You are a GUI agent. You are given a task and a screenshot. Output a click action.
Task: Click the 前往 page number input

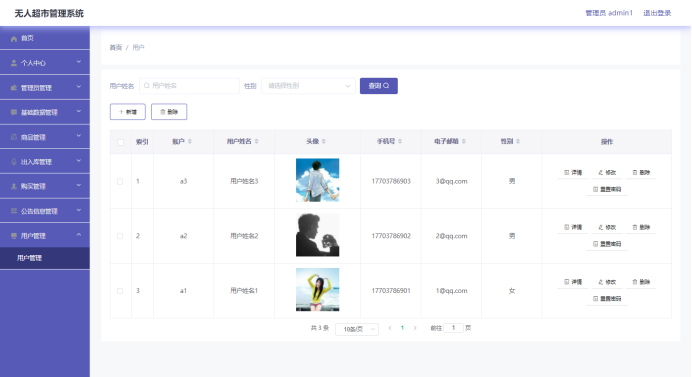(453, 328)
